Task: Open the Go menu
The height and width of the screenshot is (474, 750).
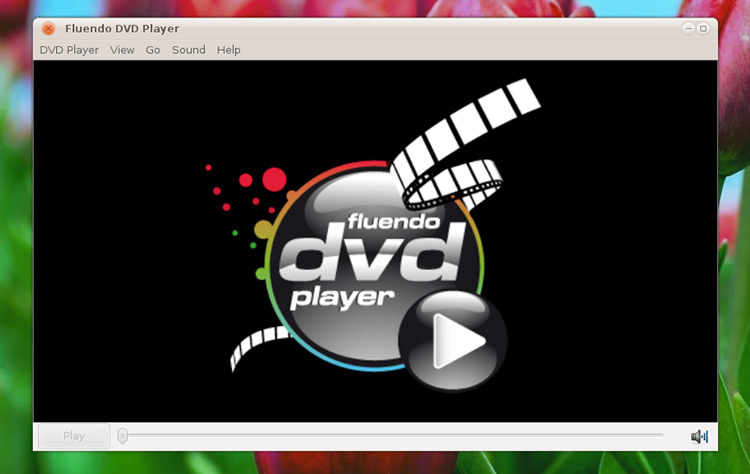Action: coord(153,50)
